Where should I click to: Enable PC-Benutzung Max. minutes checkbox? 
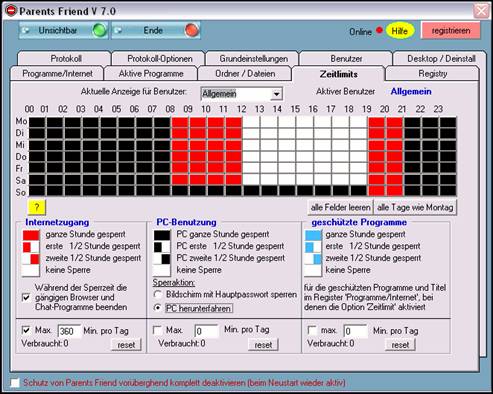(157, 330)
